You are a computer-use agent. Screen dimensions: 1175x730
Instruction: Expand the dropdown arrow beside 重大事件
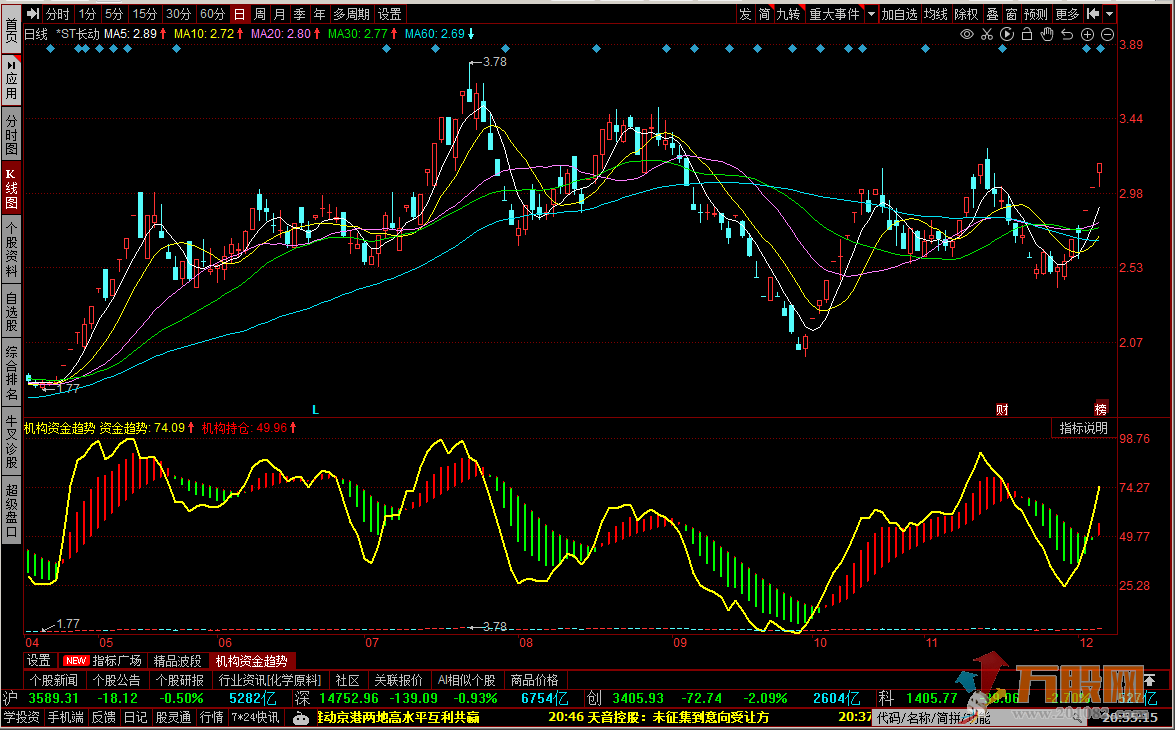[872, 13]
